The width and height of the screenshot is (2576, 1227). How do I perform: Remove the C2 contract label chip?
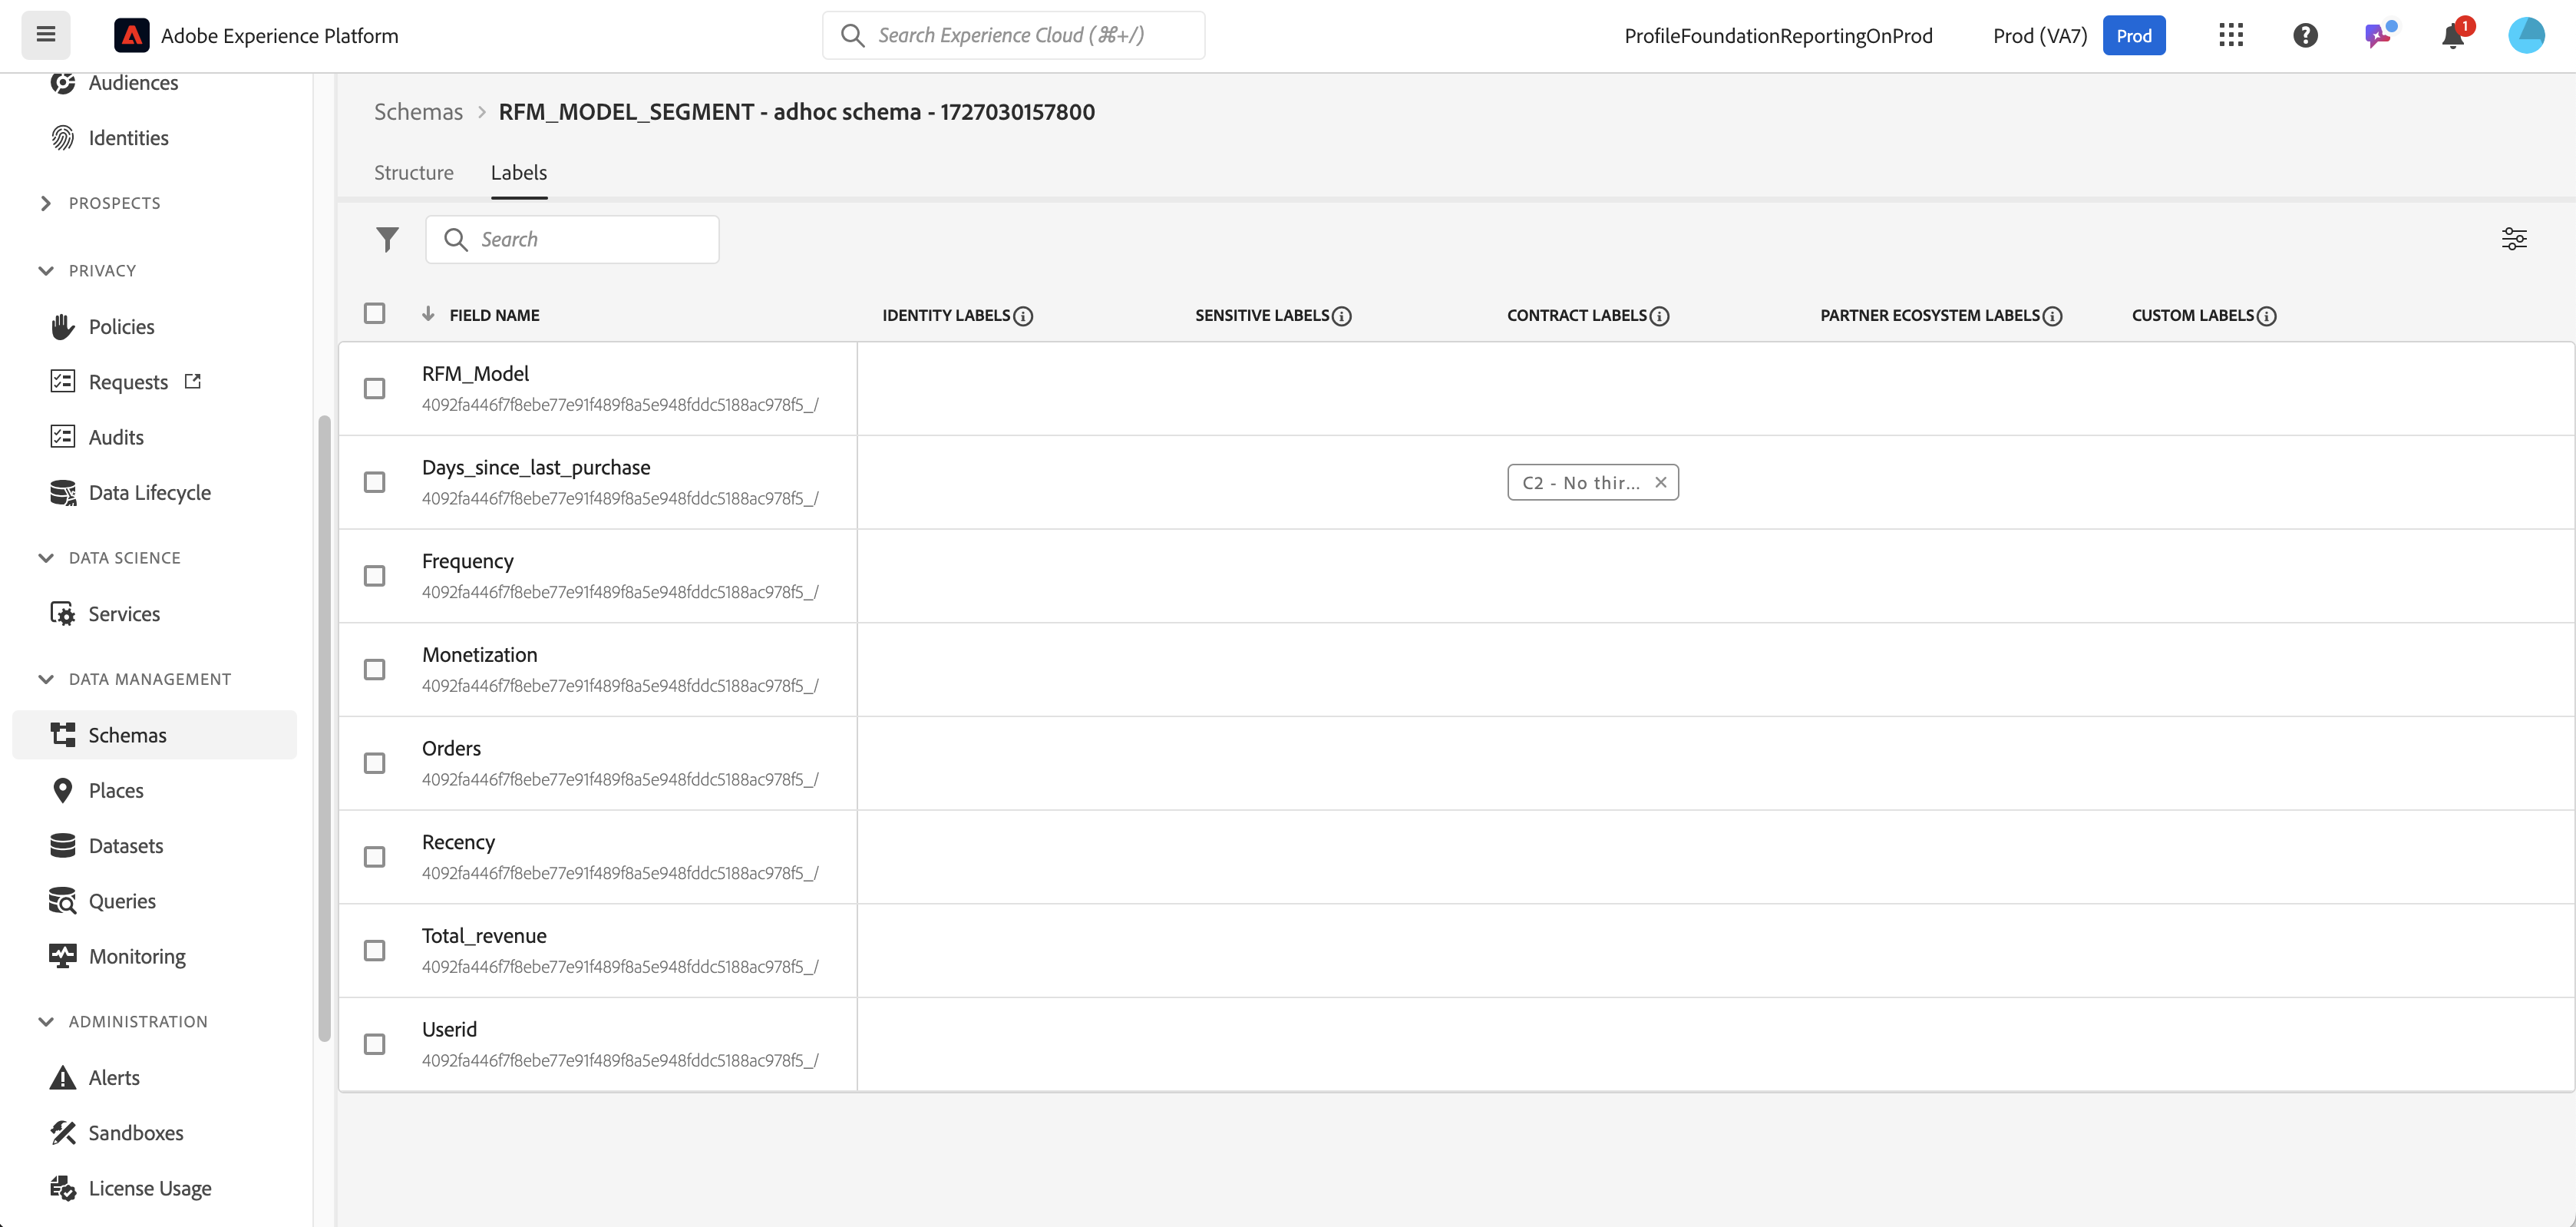pyautogui.click(x=1660, y=482)
